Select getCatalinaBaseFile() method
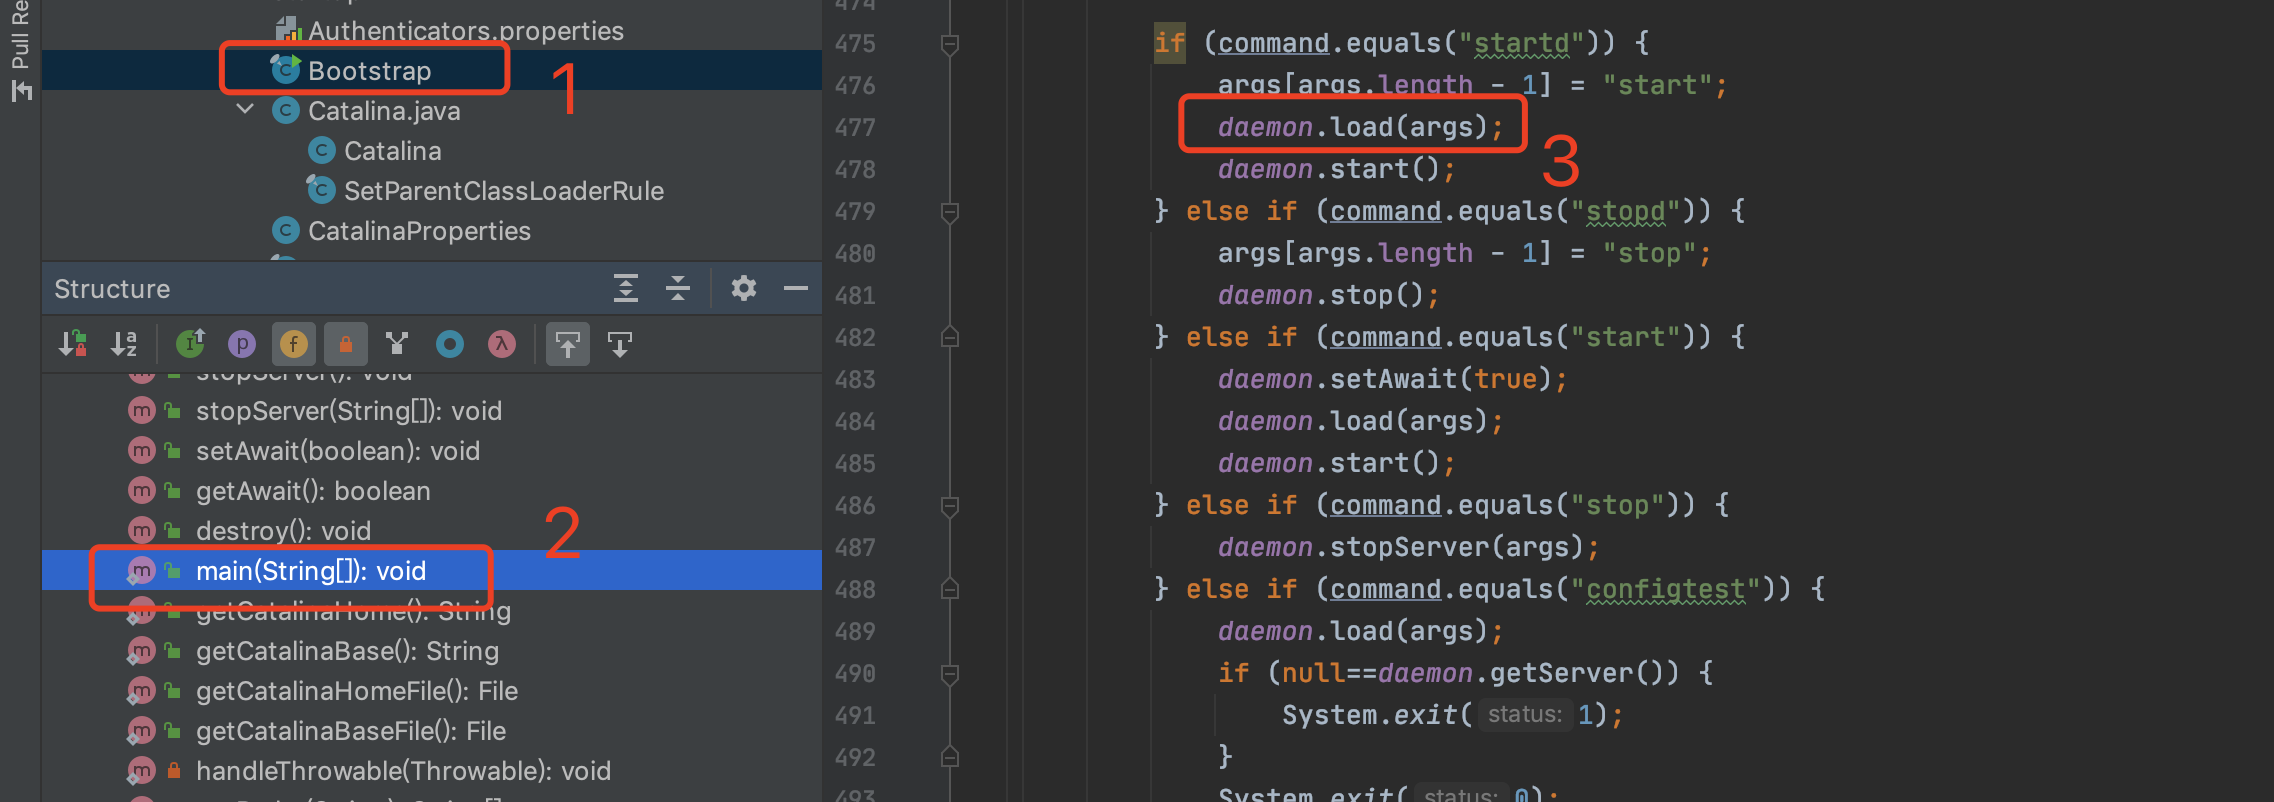 [350, 731]
